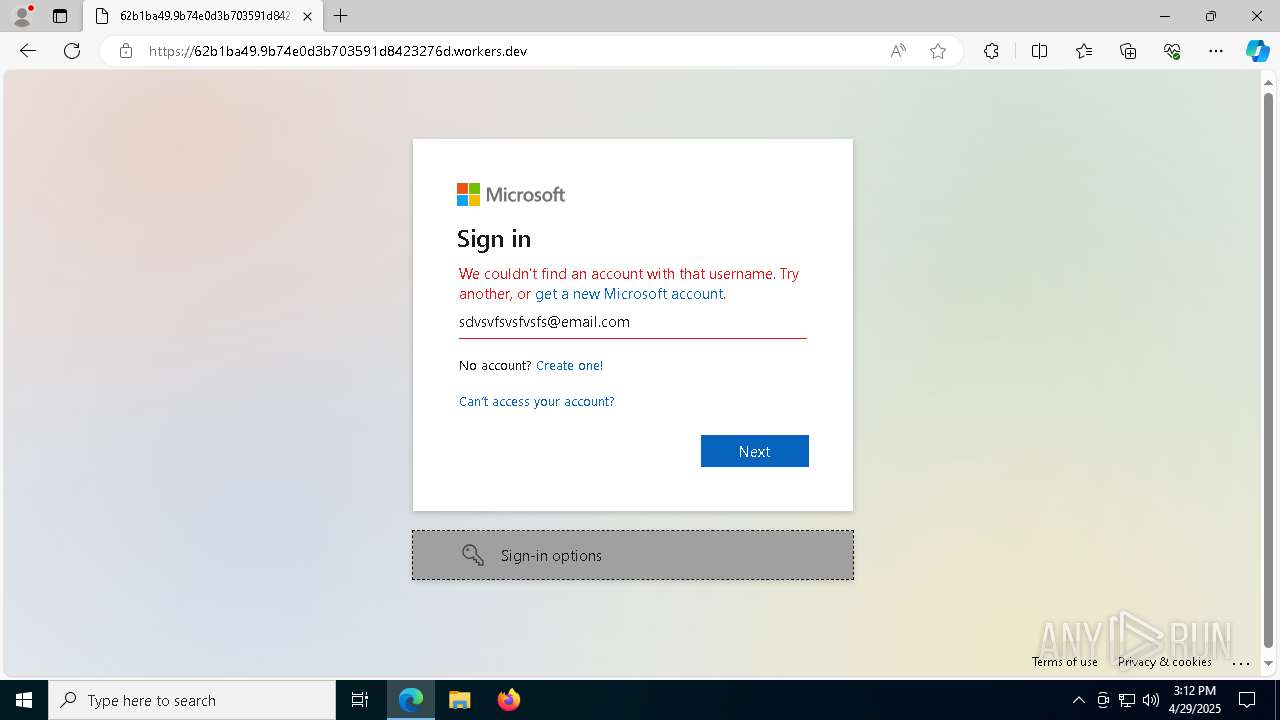Show hidden tray icons chevron
This screenshot has width=1280, height=720.
pos(1078,700)
